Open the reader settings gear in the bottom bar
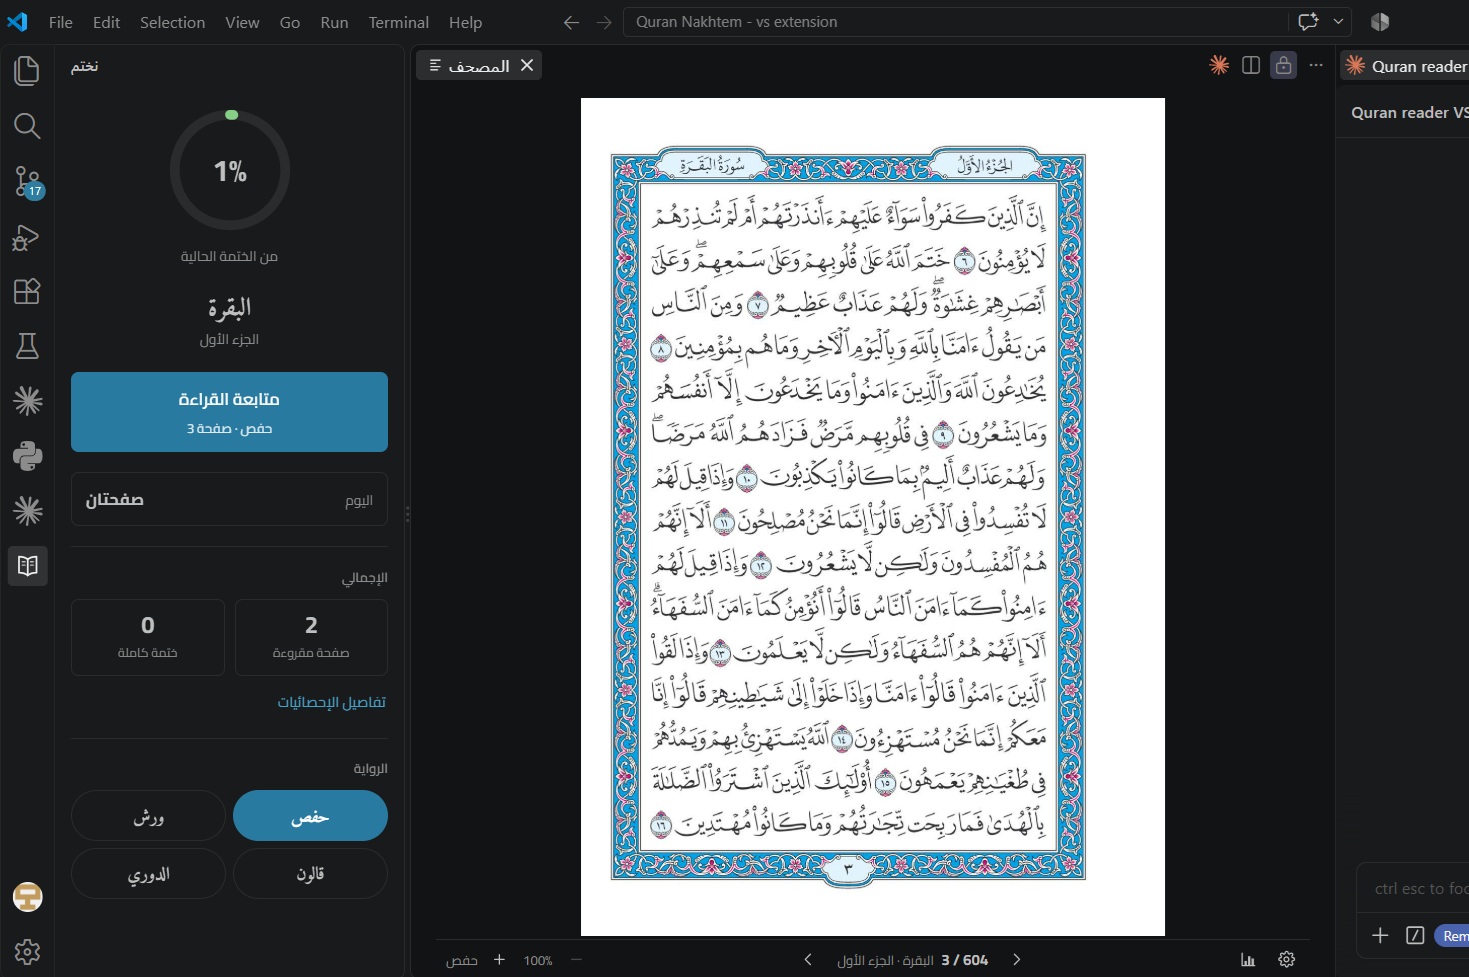The image size is (1469, 977). pyautogui.click(x=1287, y=959)
